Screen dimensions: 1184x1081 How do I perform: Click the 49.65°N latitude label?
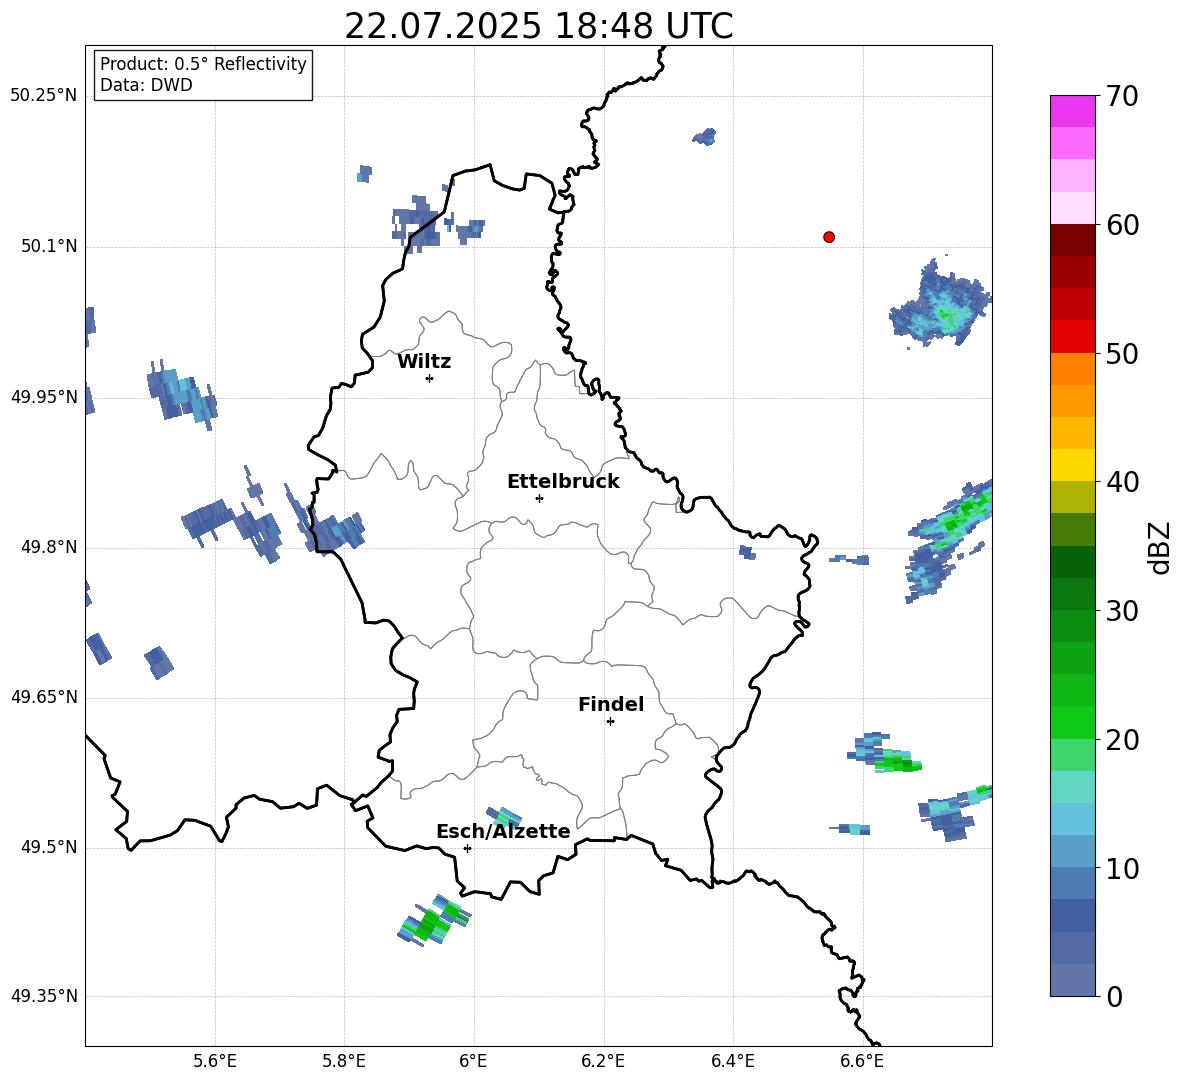[44, 696]
